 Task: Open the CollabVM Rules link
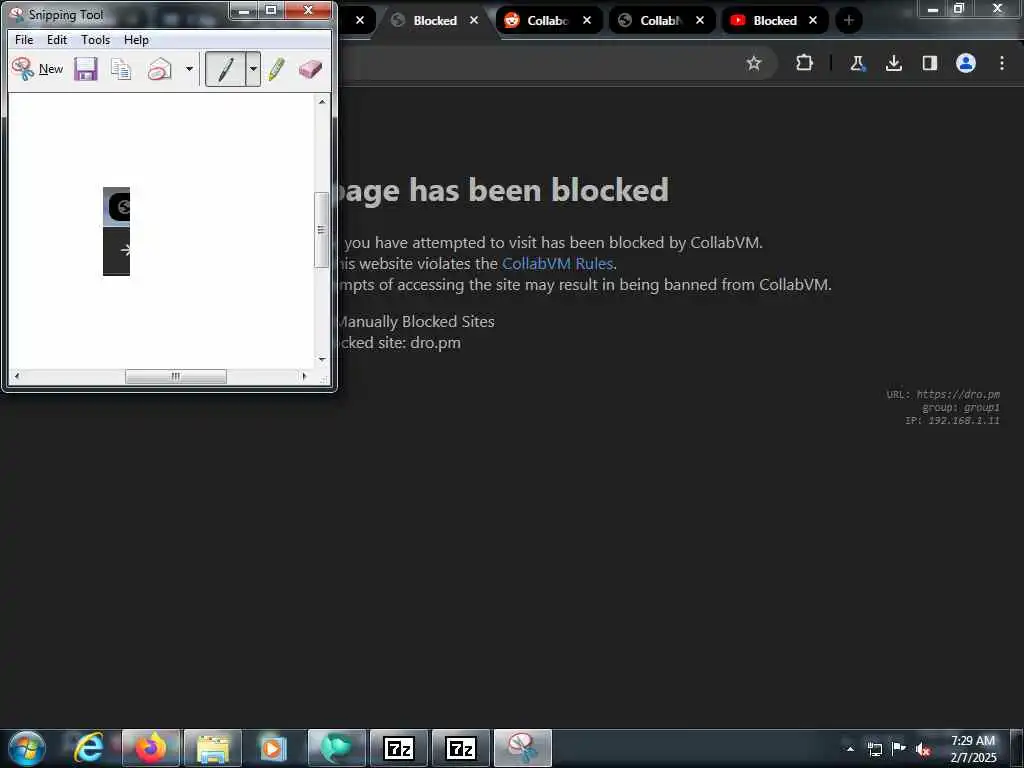point(557,264)
